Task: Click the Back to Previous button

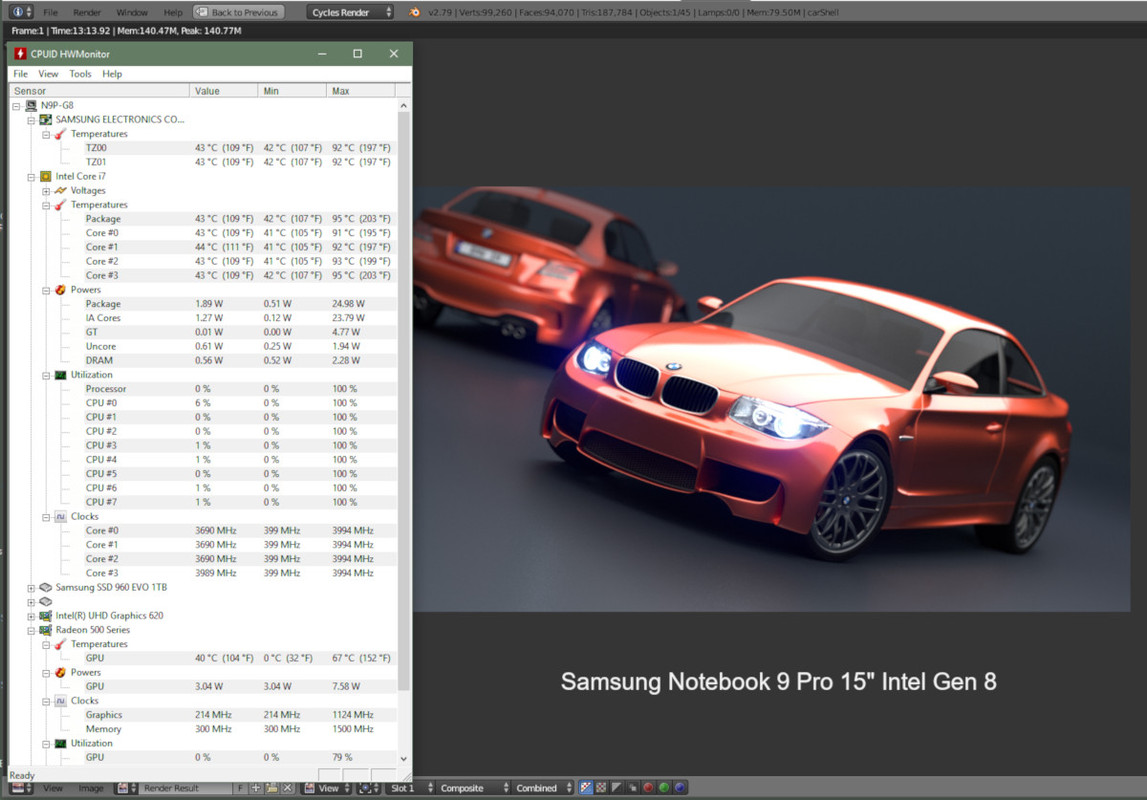Action: point(238,12)
